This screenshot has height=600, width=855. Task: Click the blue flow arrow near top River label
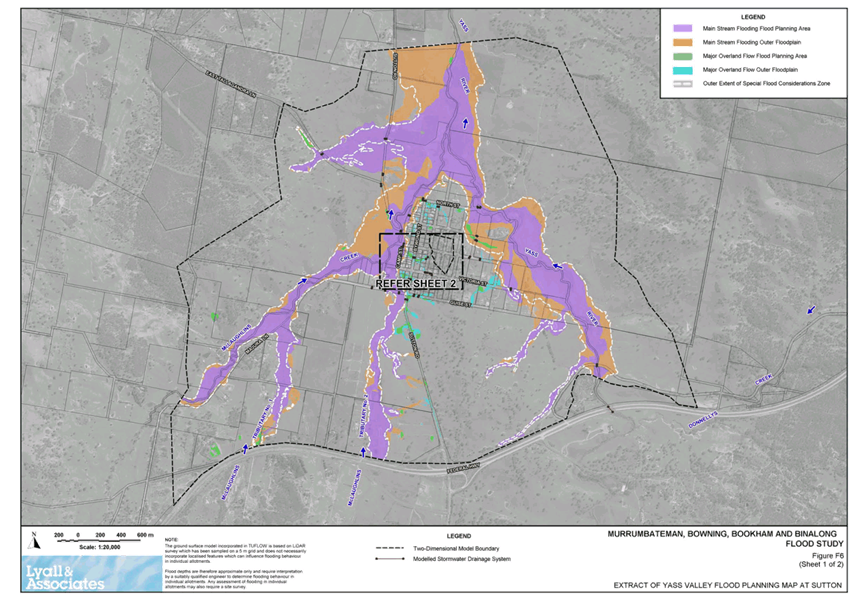[468, 123]
